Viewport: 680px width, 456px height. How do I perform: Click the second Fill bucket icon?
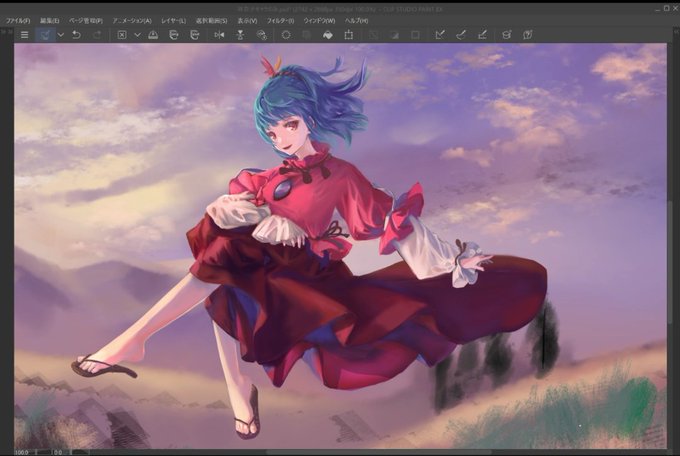[x=195, y=35]
